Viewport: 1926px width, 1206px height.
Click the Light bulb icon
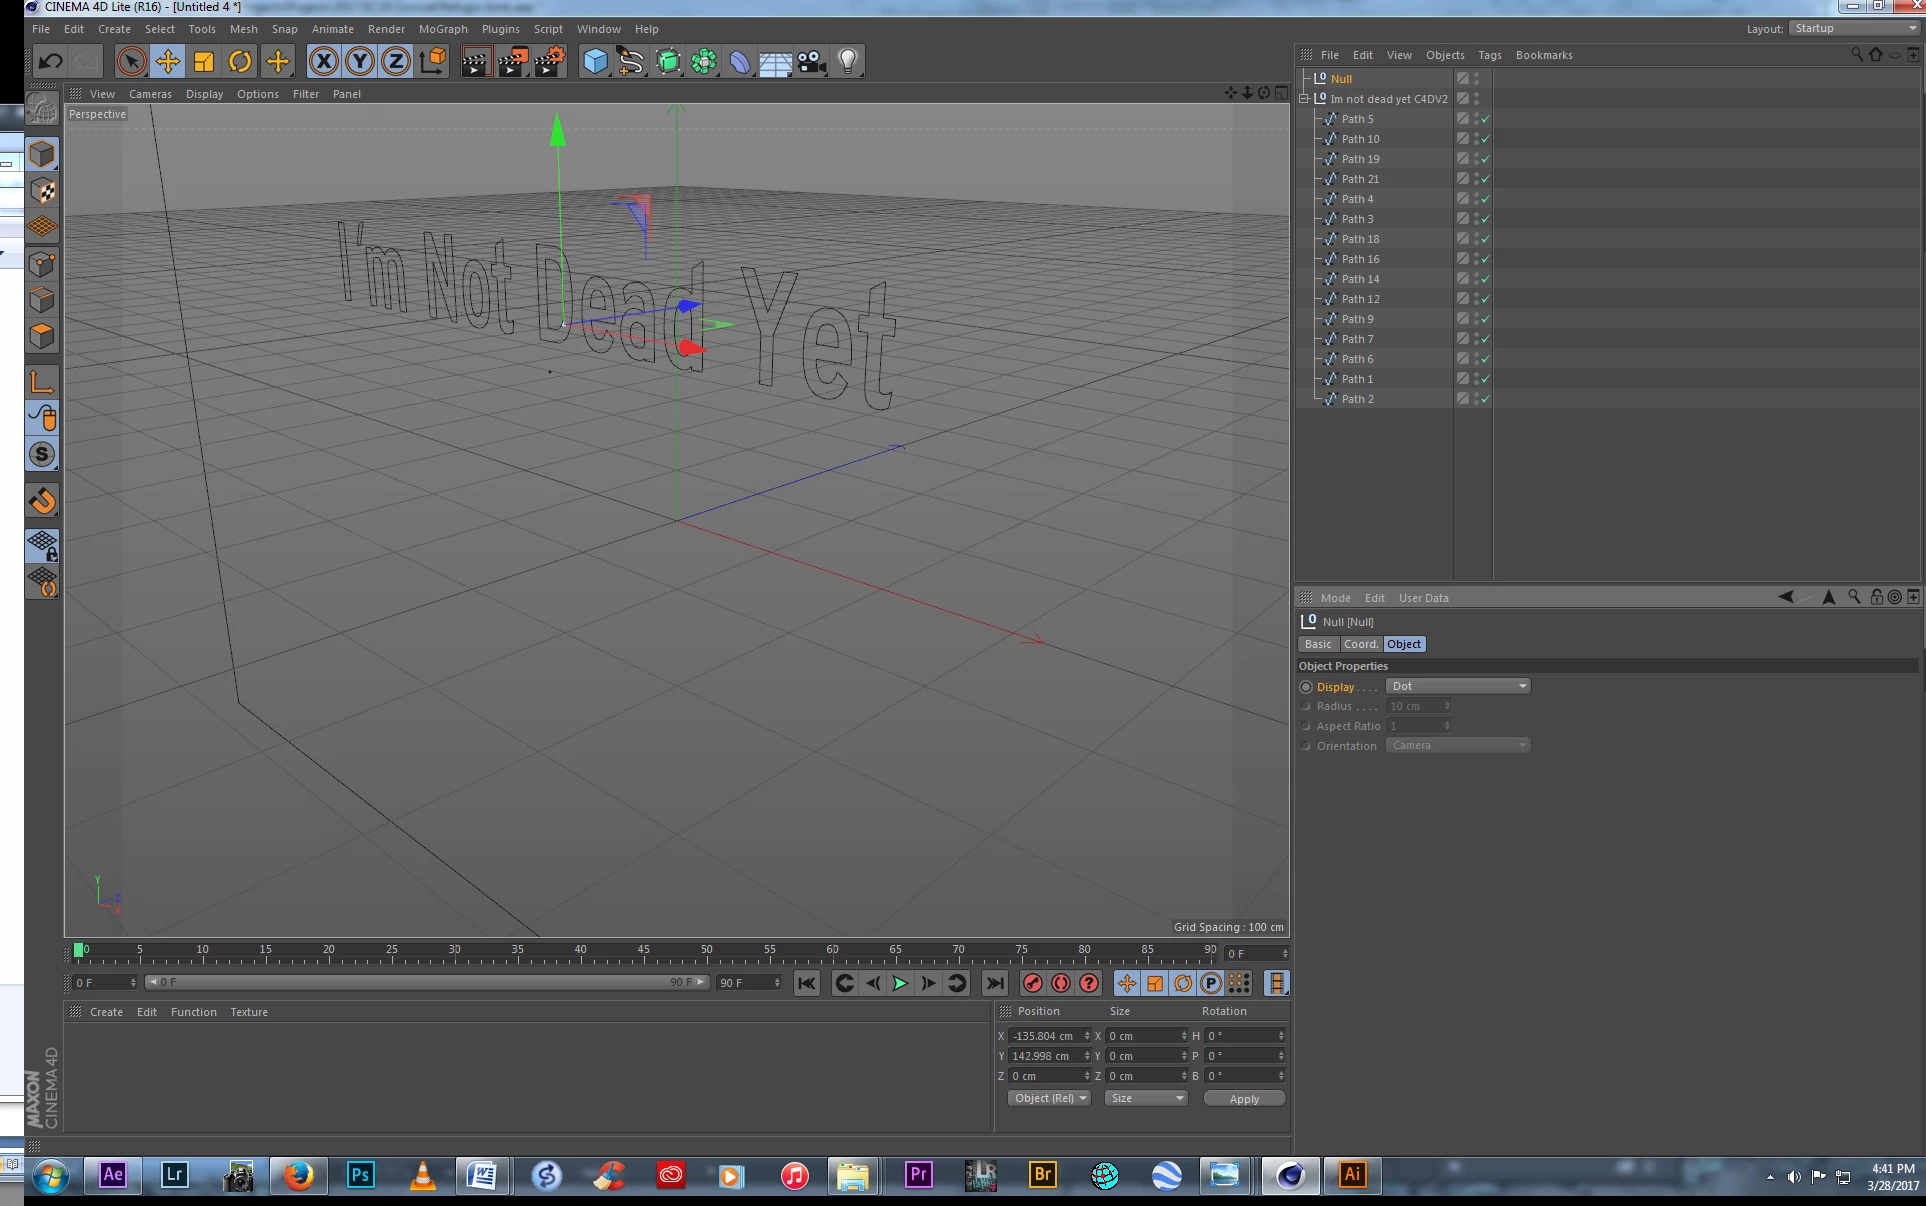coord(848,62)
